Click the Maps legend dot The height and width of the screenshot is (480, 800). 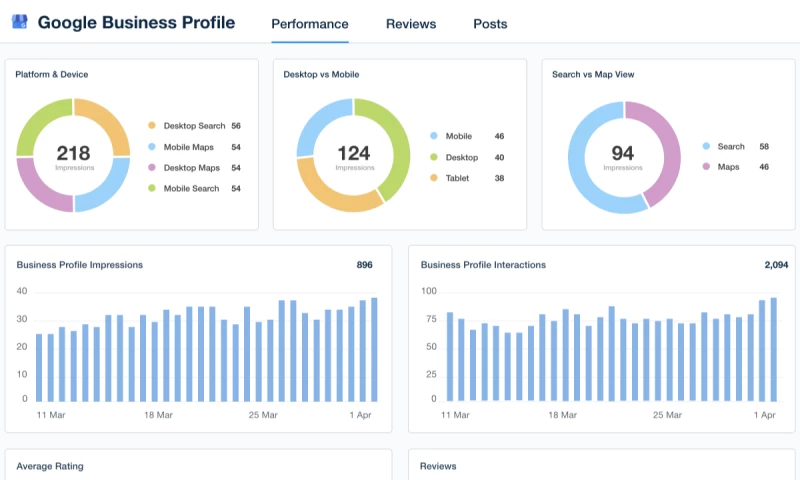coord(706,167)
